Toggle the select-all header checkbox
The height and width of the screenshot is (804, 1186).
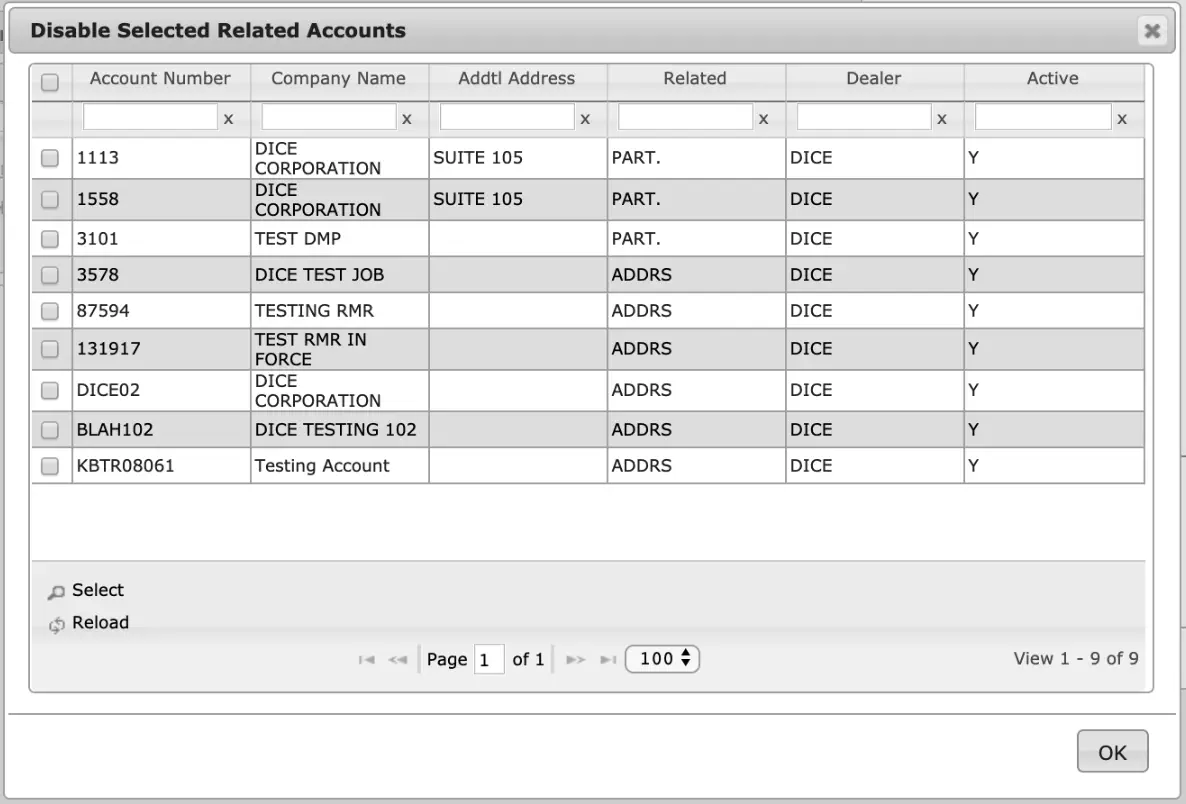pyautogui.click(x=50, y=82)
